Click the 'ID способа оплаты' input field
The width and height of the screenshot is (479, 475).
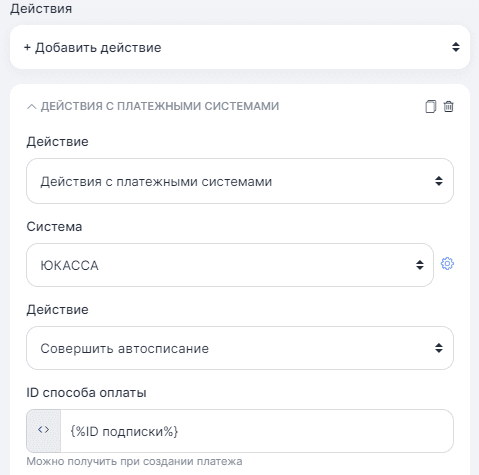(257, 431)
